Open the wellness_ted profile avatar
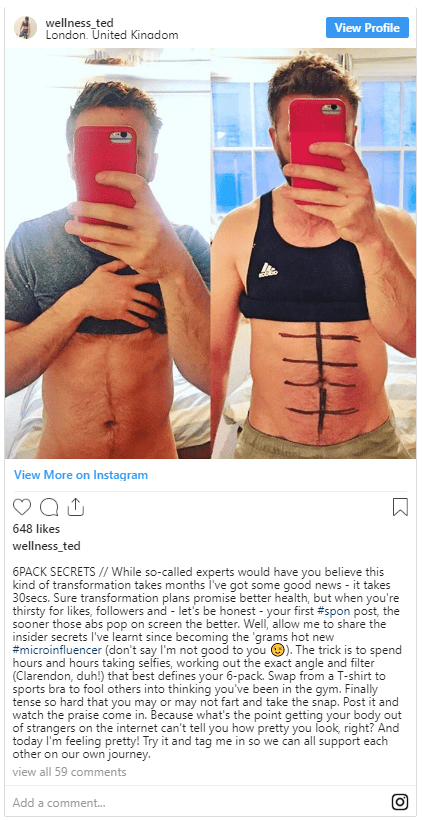Viewport: 422px width, 820px height. point(26,28)
